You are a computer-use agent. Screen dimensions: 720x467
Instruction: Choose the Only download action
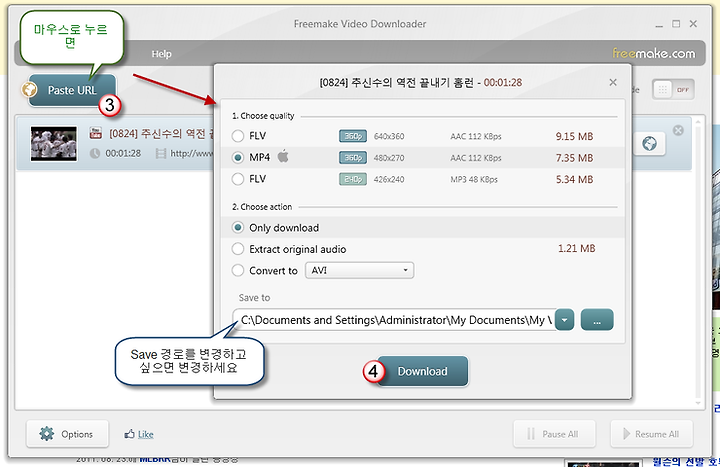[x=238, y=227]
